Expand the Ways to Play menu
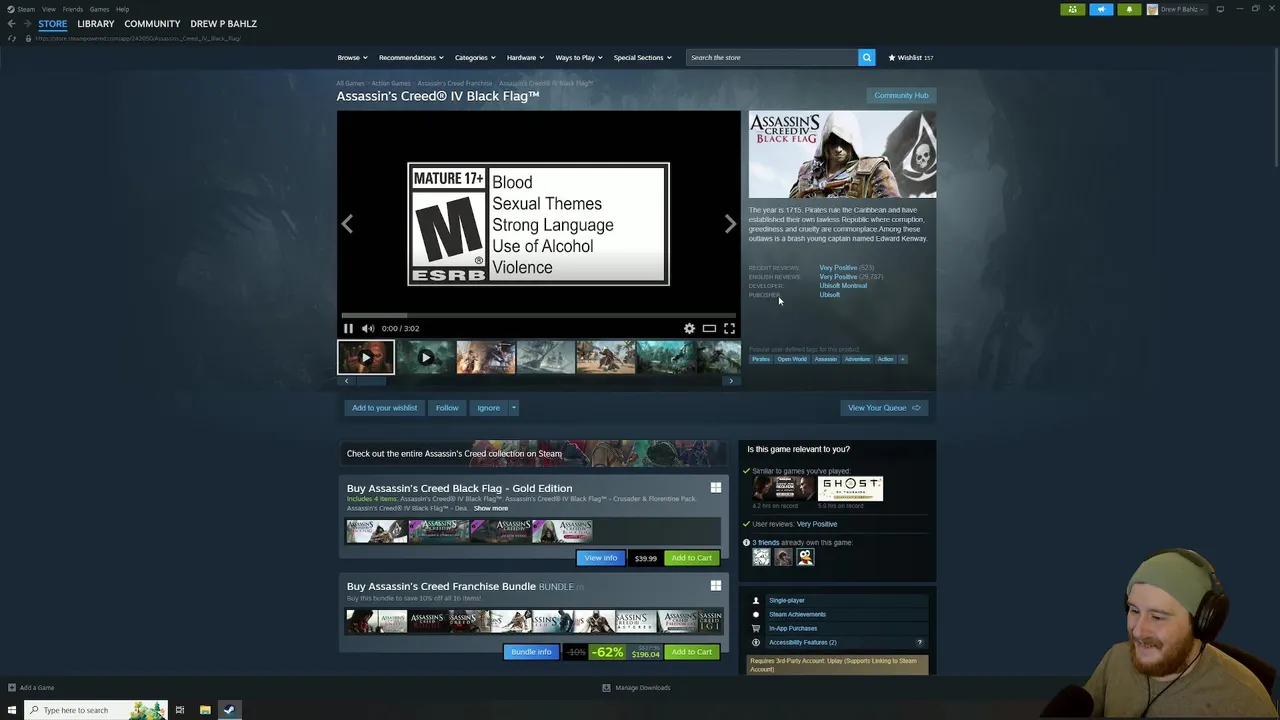 [x=579, y=57]
